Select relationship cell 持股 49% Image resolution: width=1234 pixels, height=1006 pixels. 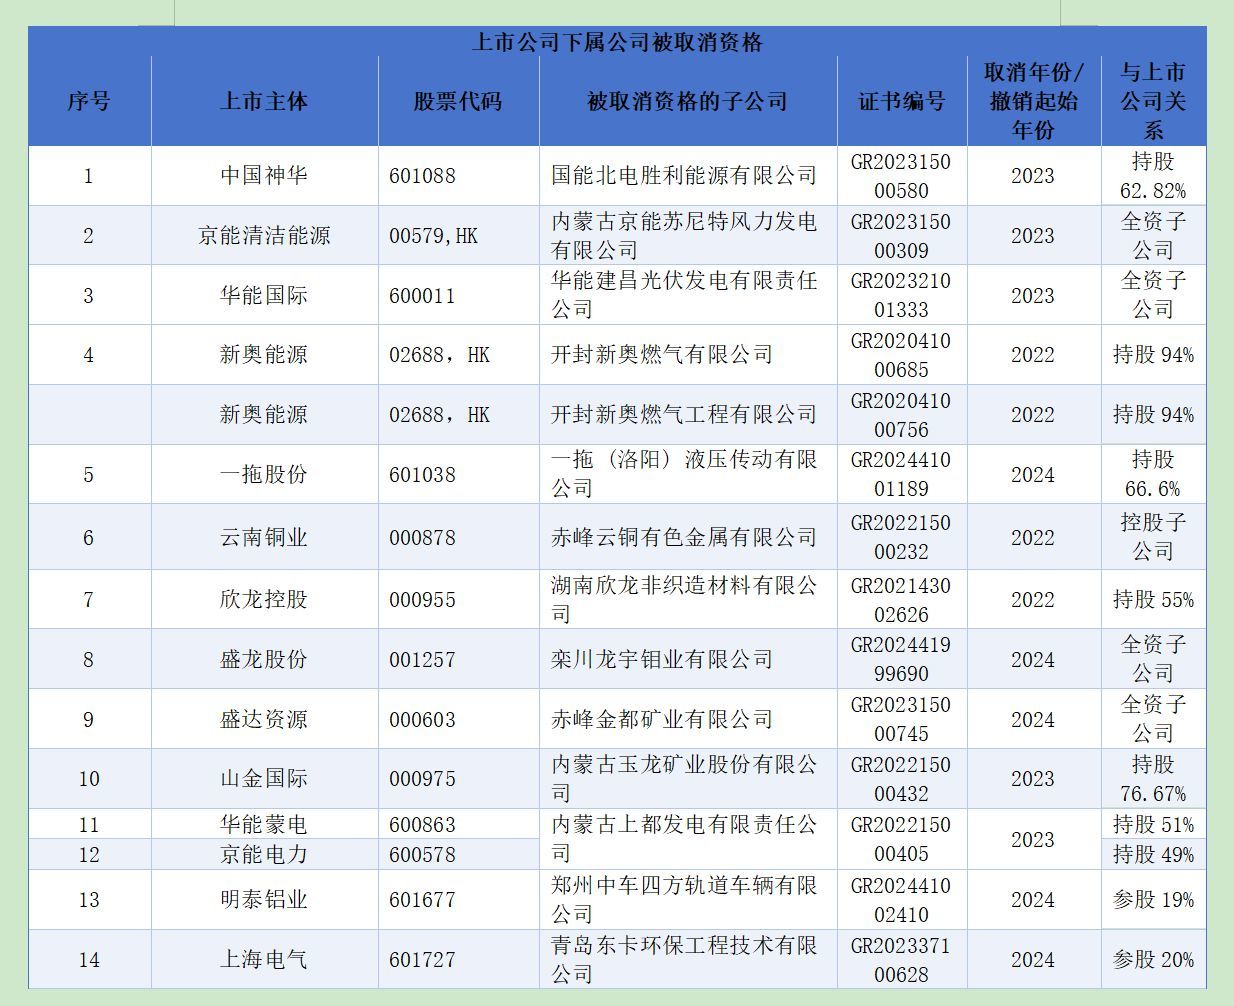pos(1153,854)
